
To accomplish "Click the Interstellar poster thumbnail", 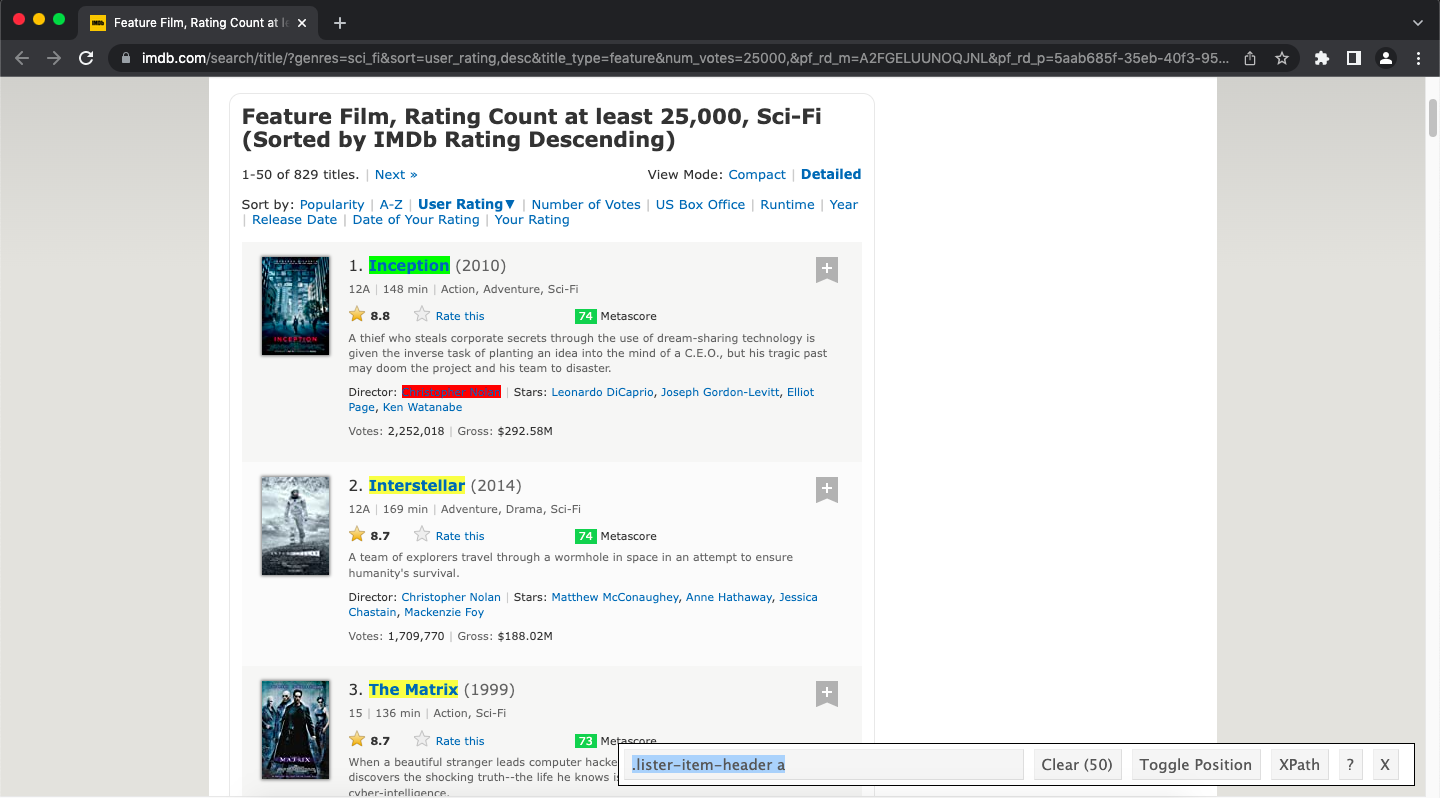I will [x=295, y=526].
